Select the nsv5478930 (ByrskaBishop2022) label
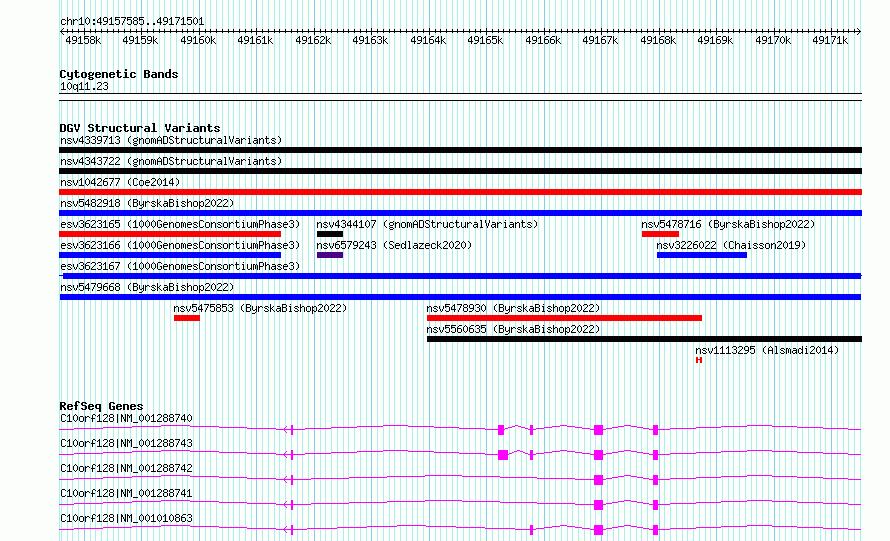The width and height of the screenshot is (890, 541). pyautogui.click(x=513, y=308)
